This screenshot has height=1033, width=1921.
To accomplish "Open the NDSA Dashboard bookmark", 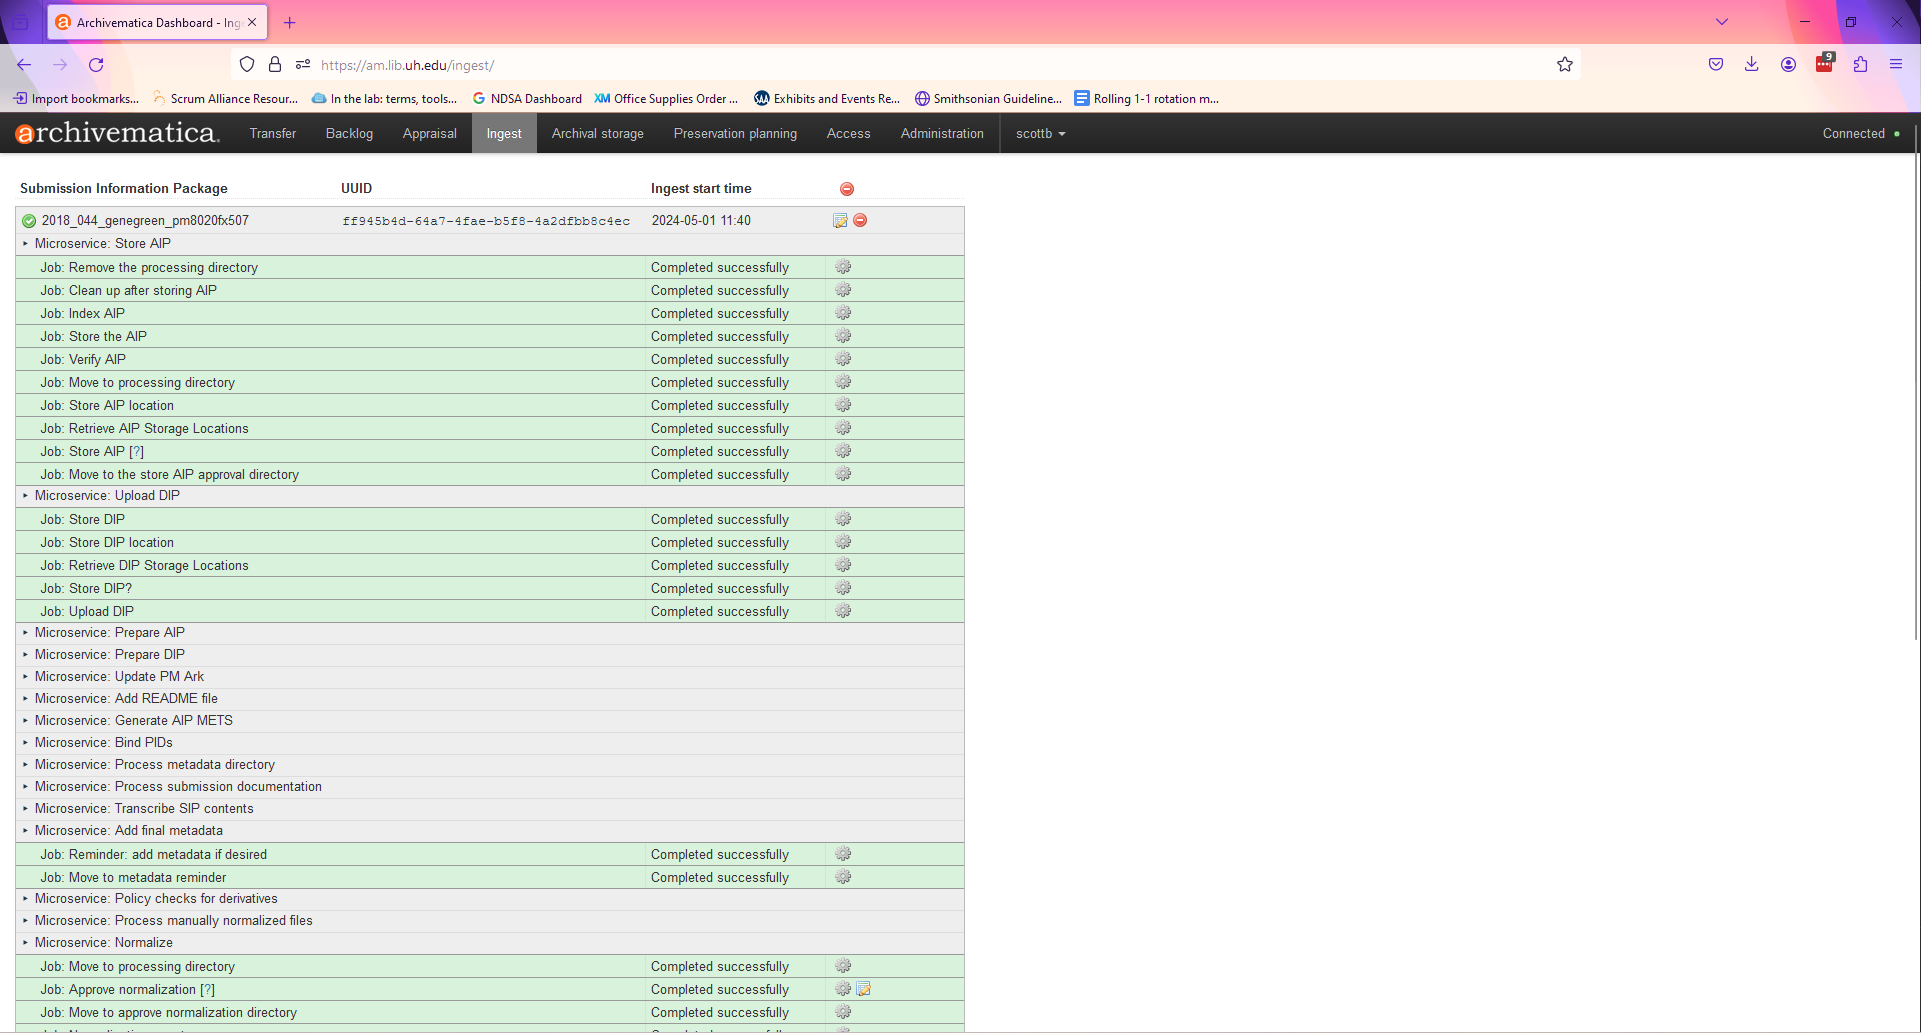I will (x=527, y=99).
